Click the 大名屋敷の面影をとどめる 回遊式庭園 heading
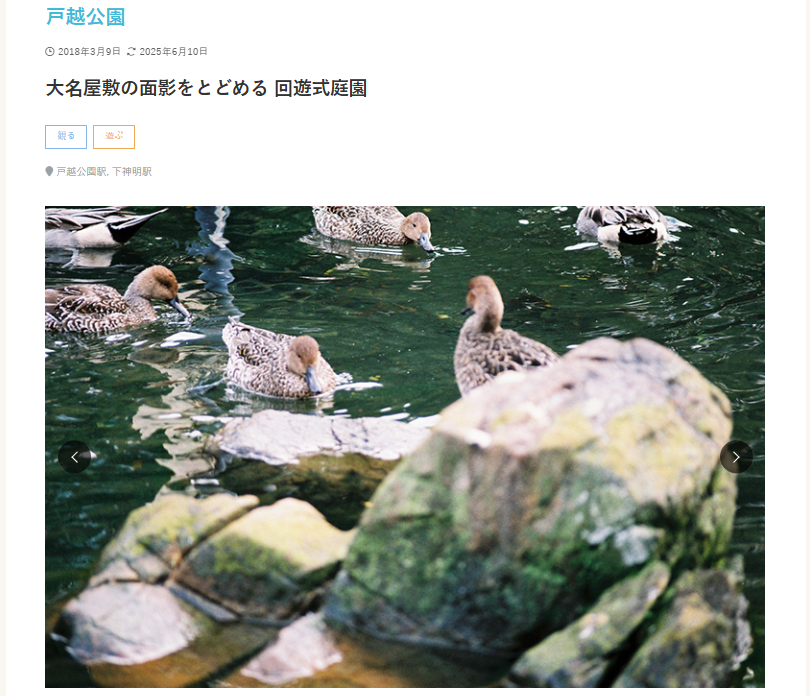The width and height of the screenshot is (810, 696). [x=206, y=88]
